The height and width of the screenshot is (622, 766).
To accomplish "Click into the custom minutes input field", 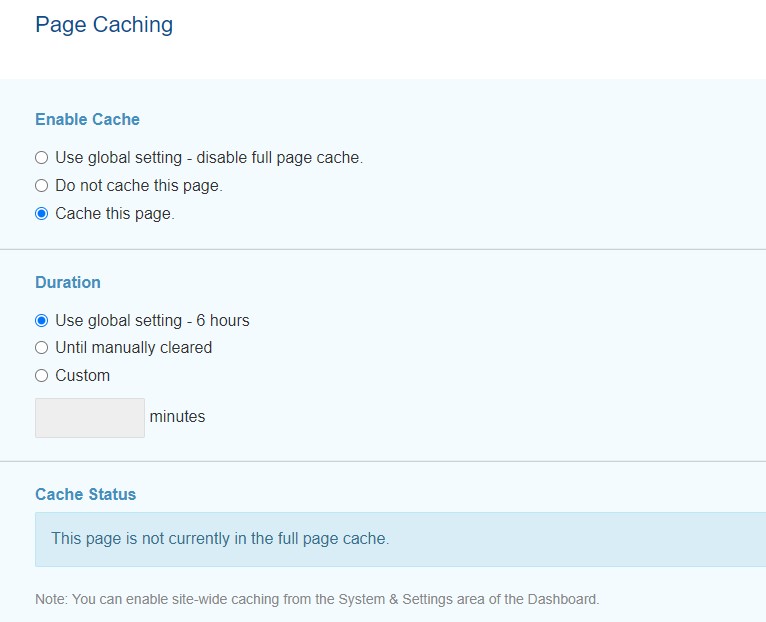I will 90,418.
